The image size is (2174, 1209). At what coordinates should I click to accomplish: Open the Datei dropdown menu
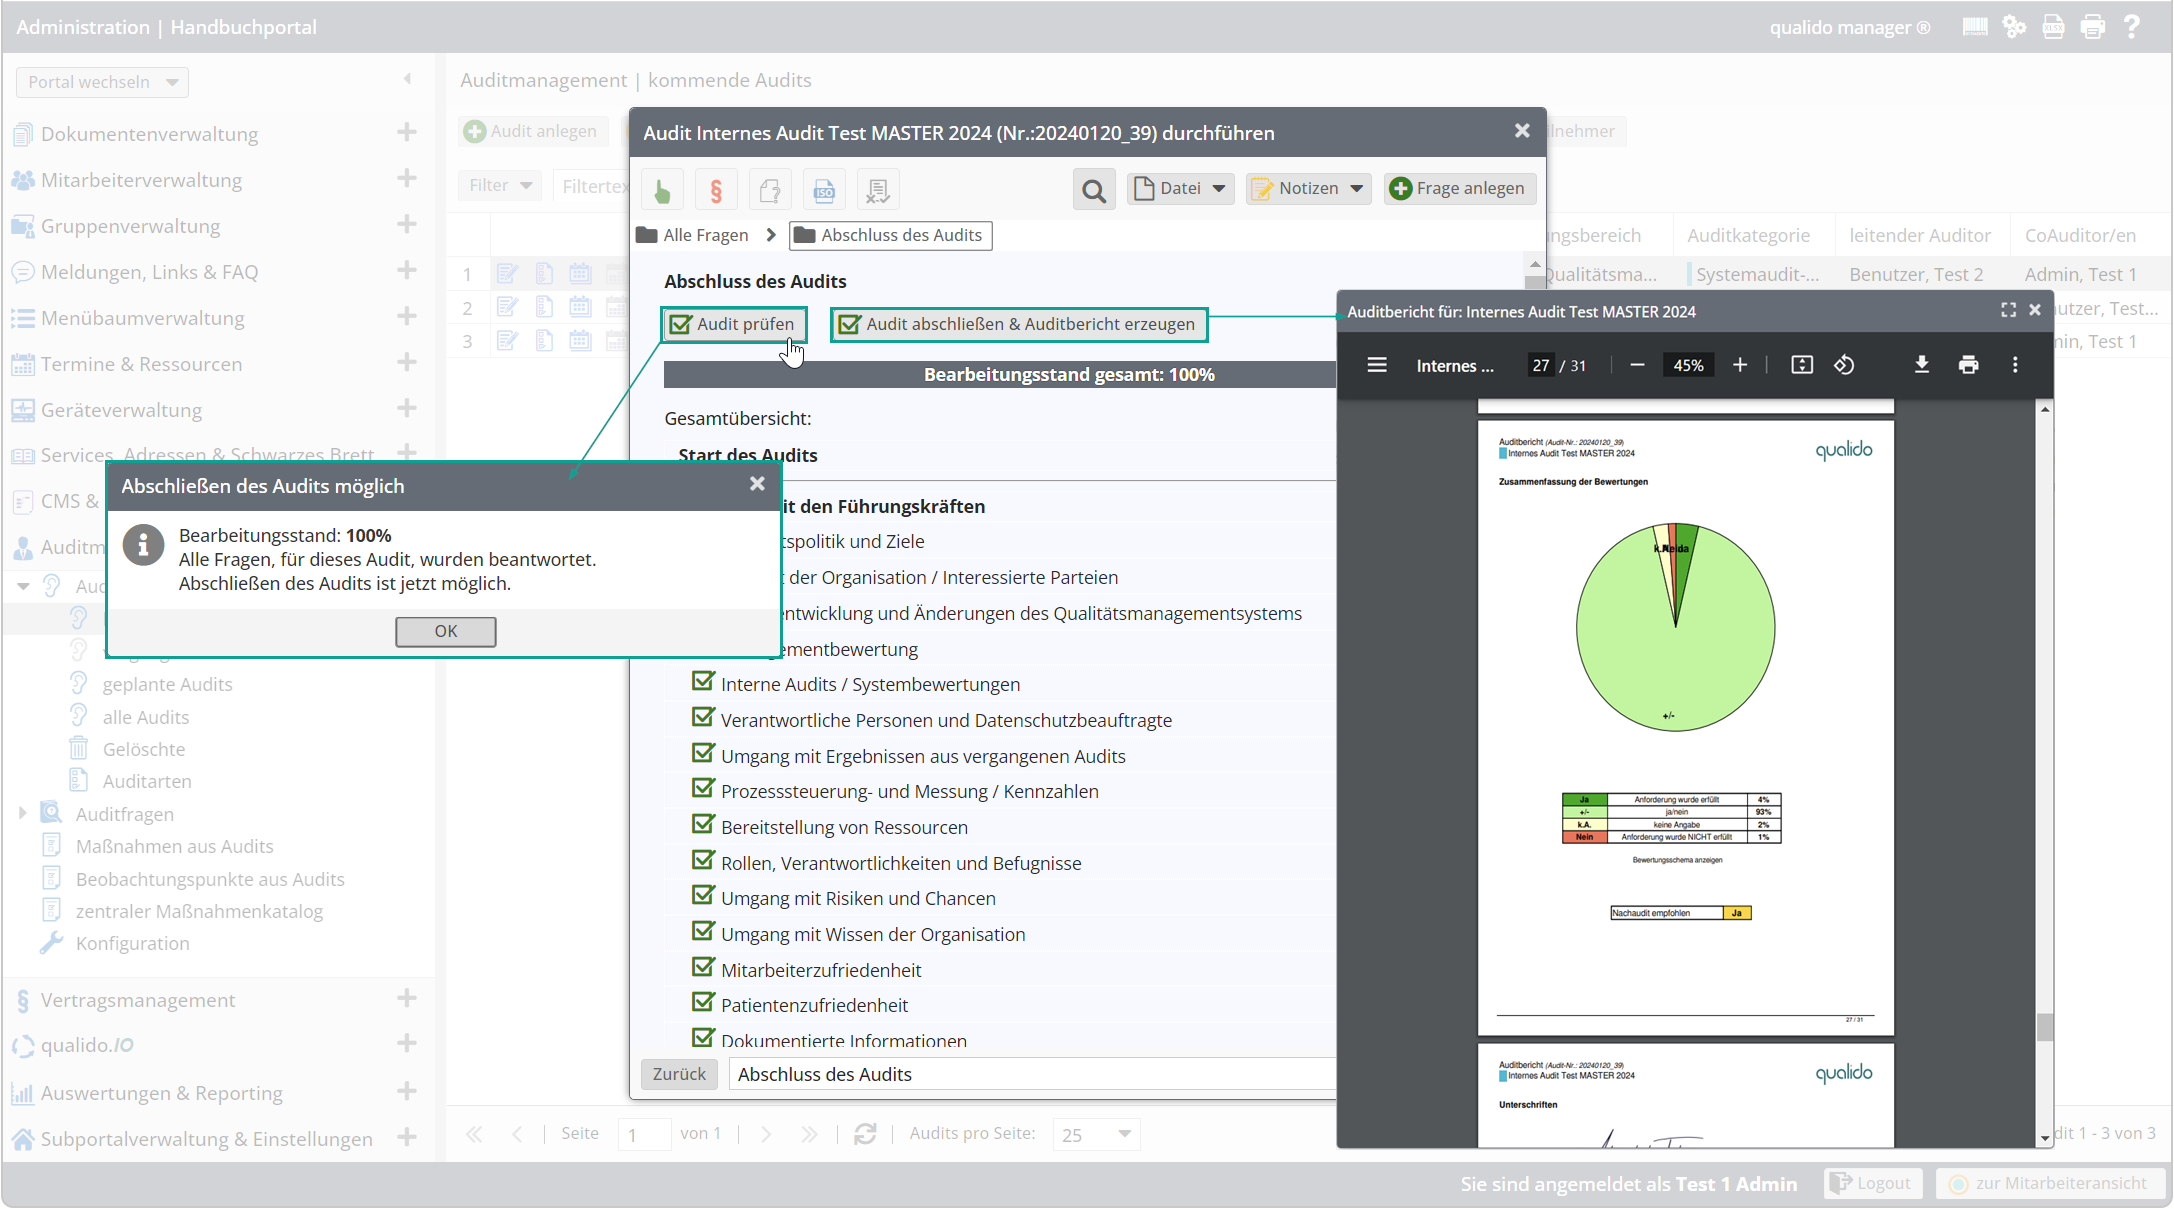tap(1181, 189)
